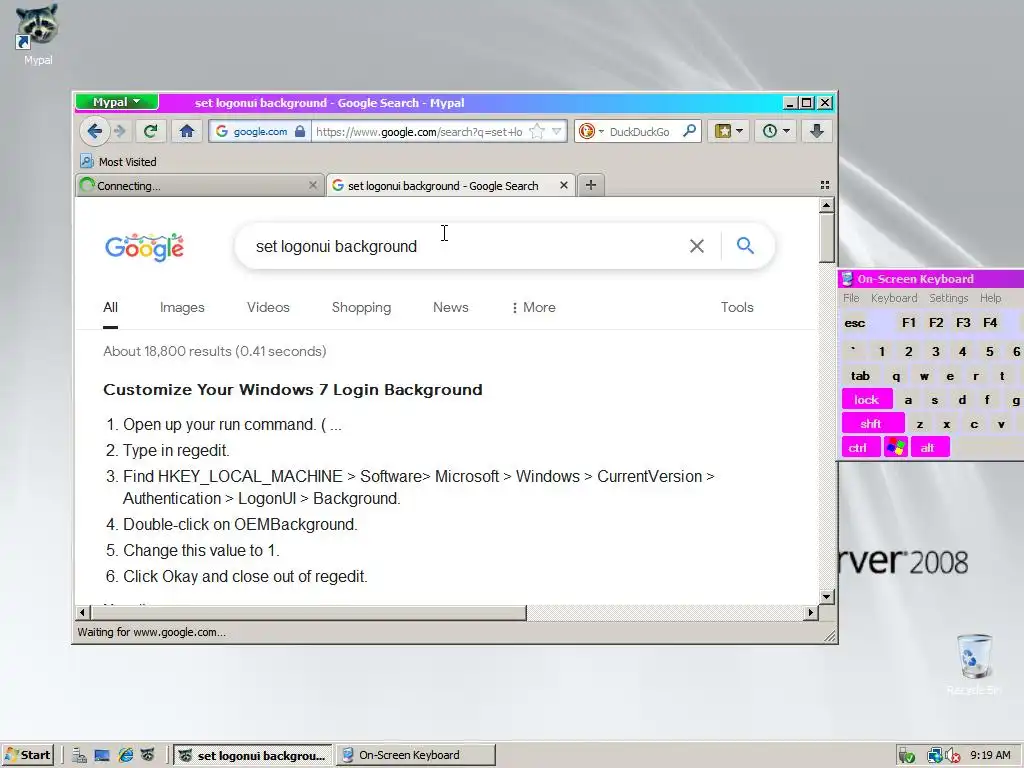Launch Internet Explorer from quick launch
This screenshot has height=768, width=1024.
(x=125, y=755)
